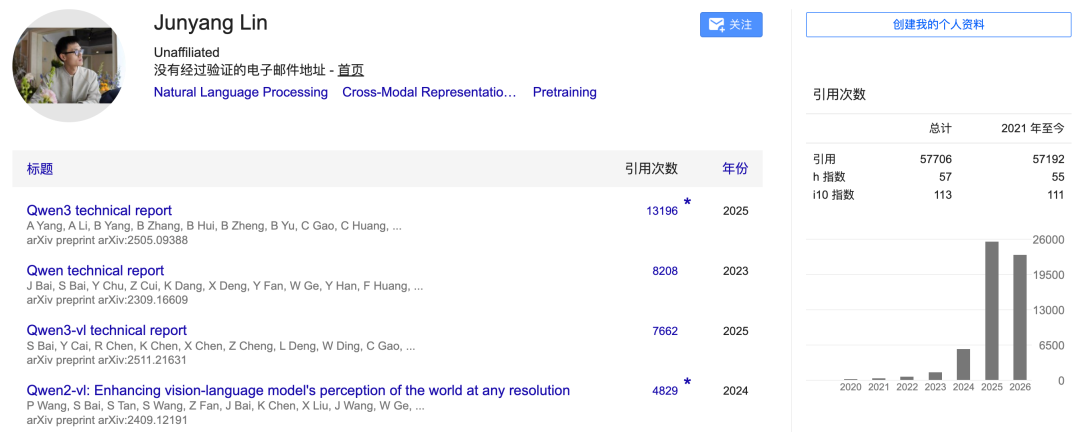Click the 2025 bar in the citation chart

(x=992, y=311)
